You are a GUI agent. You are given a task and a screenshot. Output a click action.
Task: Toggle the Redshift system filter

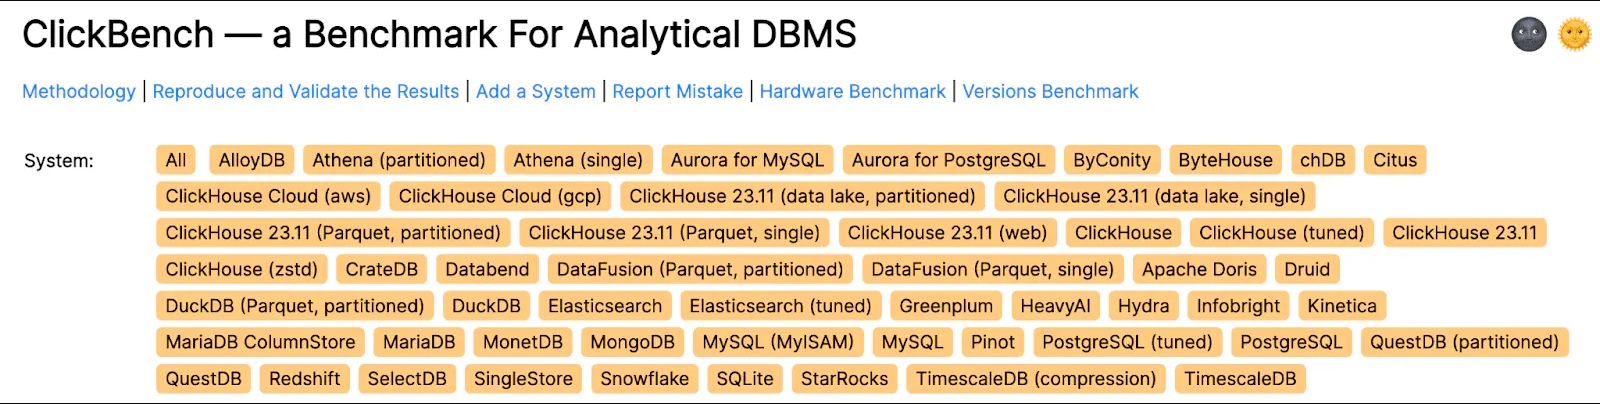point(305,379)
